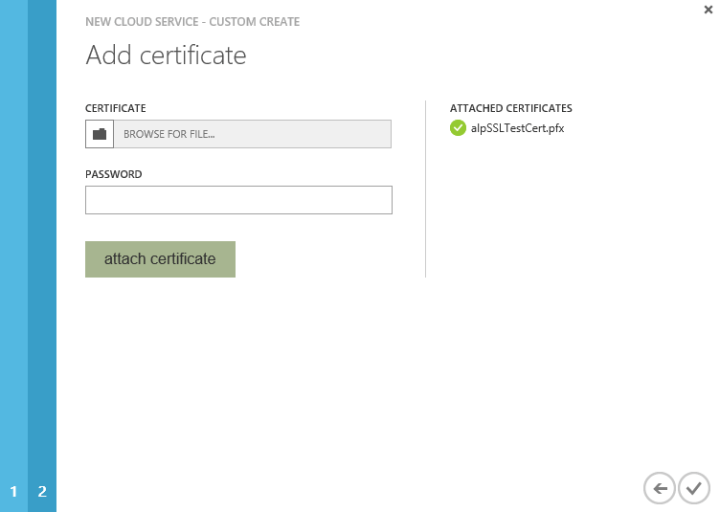Open the BROWSE FOR FILE... field
This screenshot has height=512, width=720.
click(x=252, y=134)
